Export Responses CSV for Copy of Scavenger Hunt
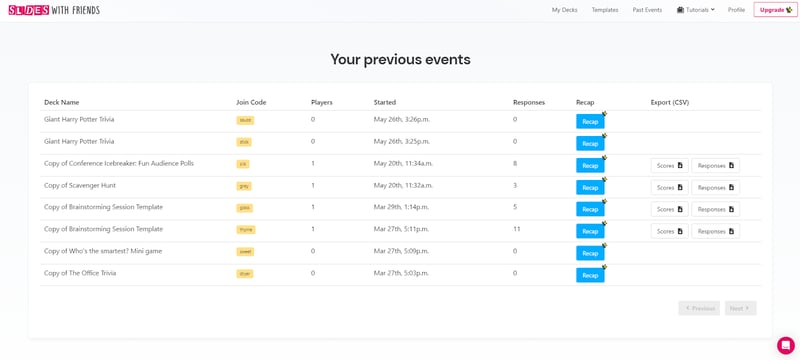The image size is (800, 360). point(715,188)
